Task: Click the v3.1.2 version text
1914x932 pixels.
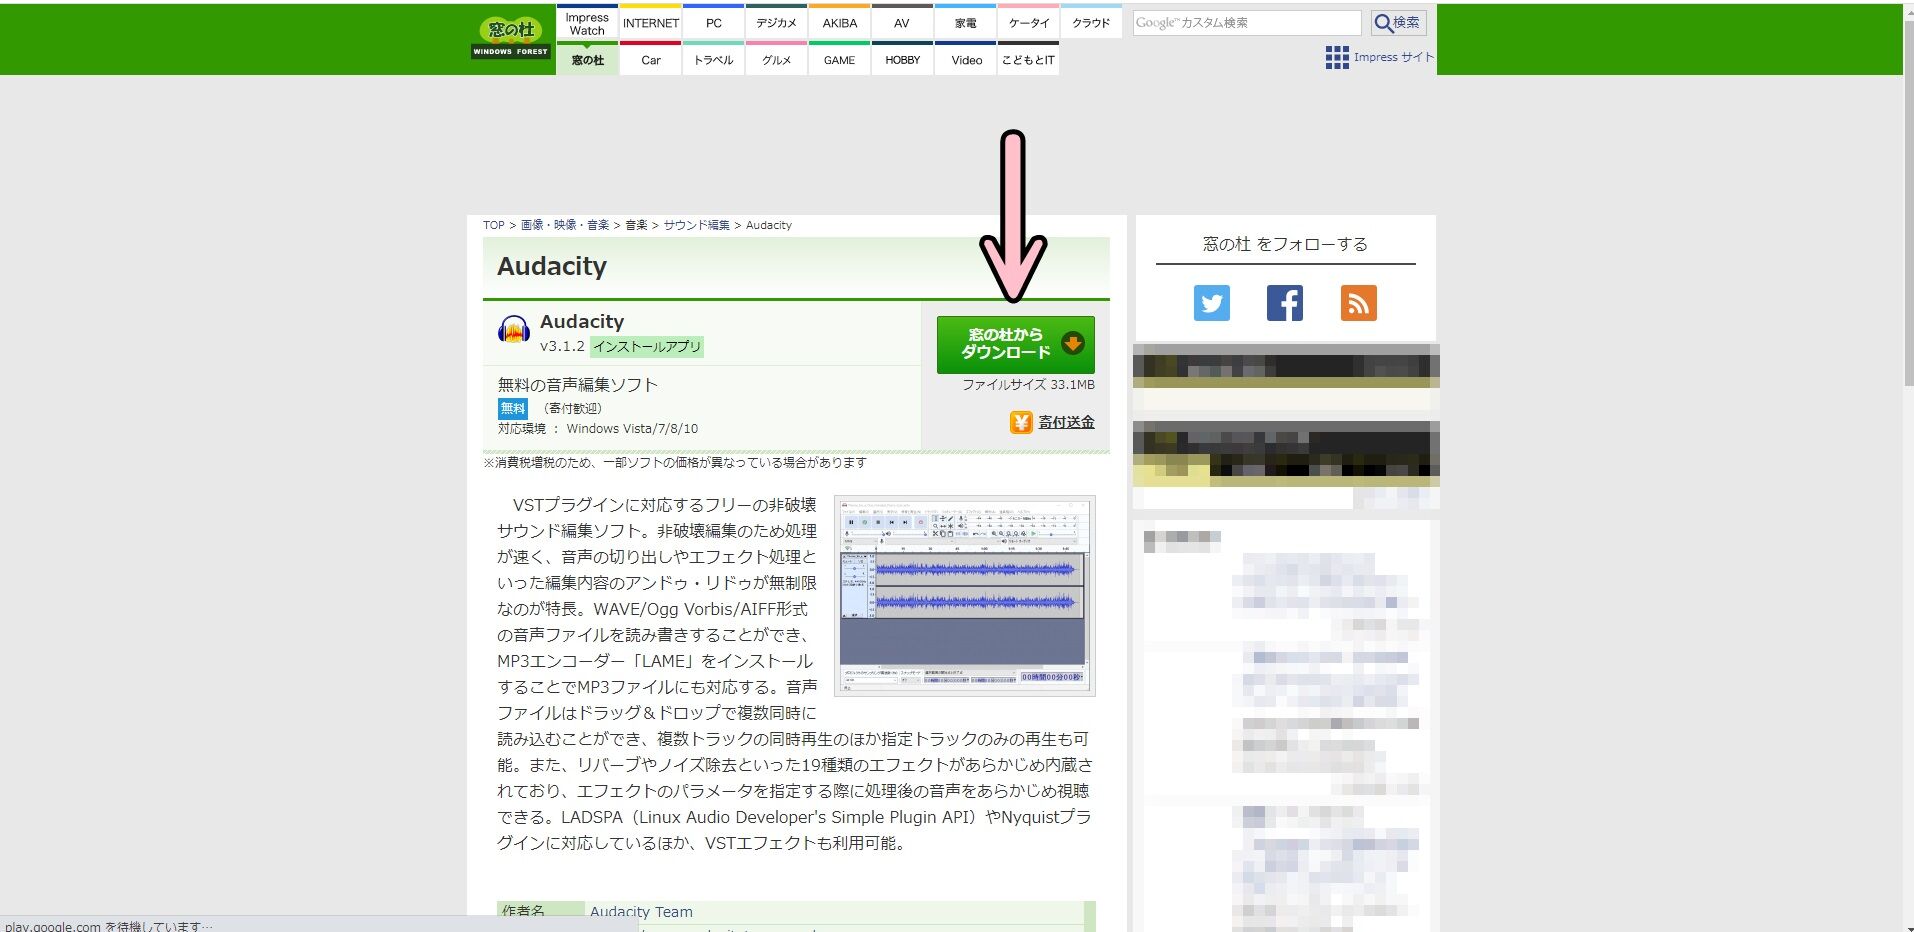Action: click(x=562, y=346)
